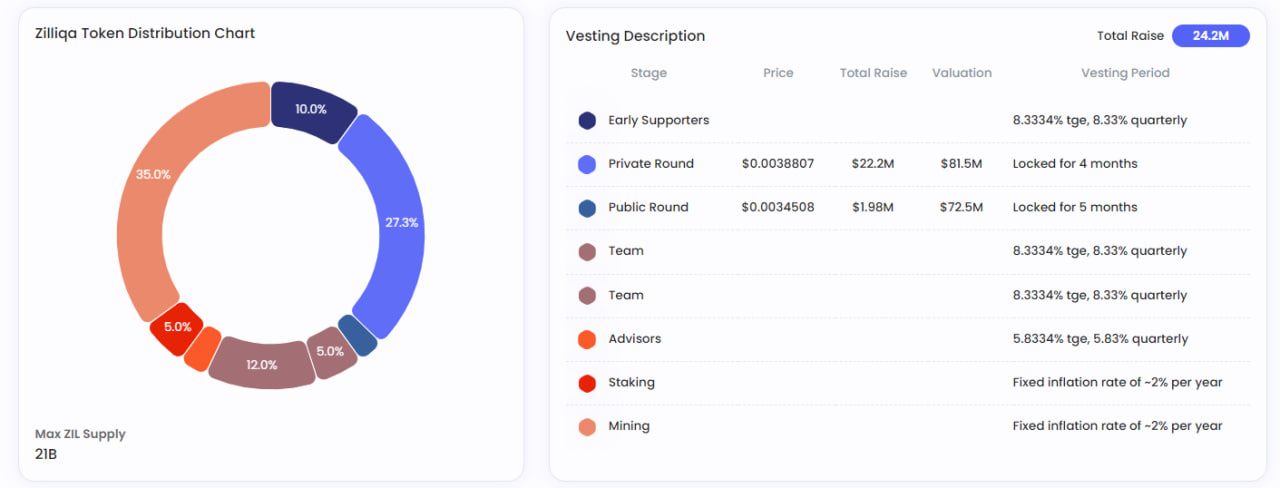Click the Advisors stage name

point(635,339)
